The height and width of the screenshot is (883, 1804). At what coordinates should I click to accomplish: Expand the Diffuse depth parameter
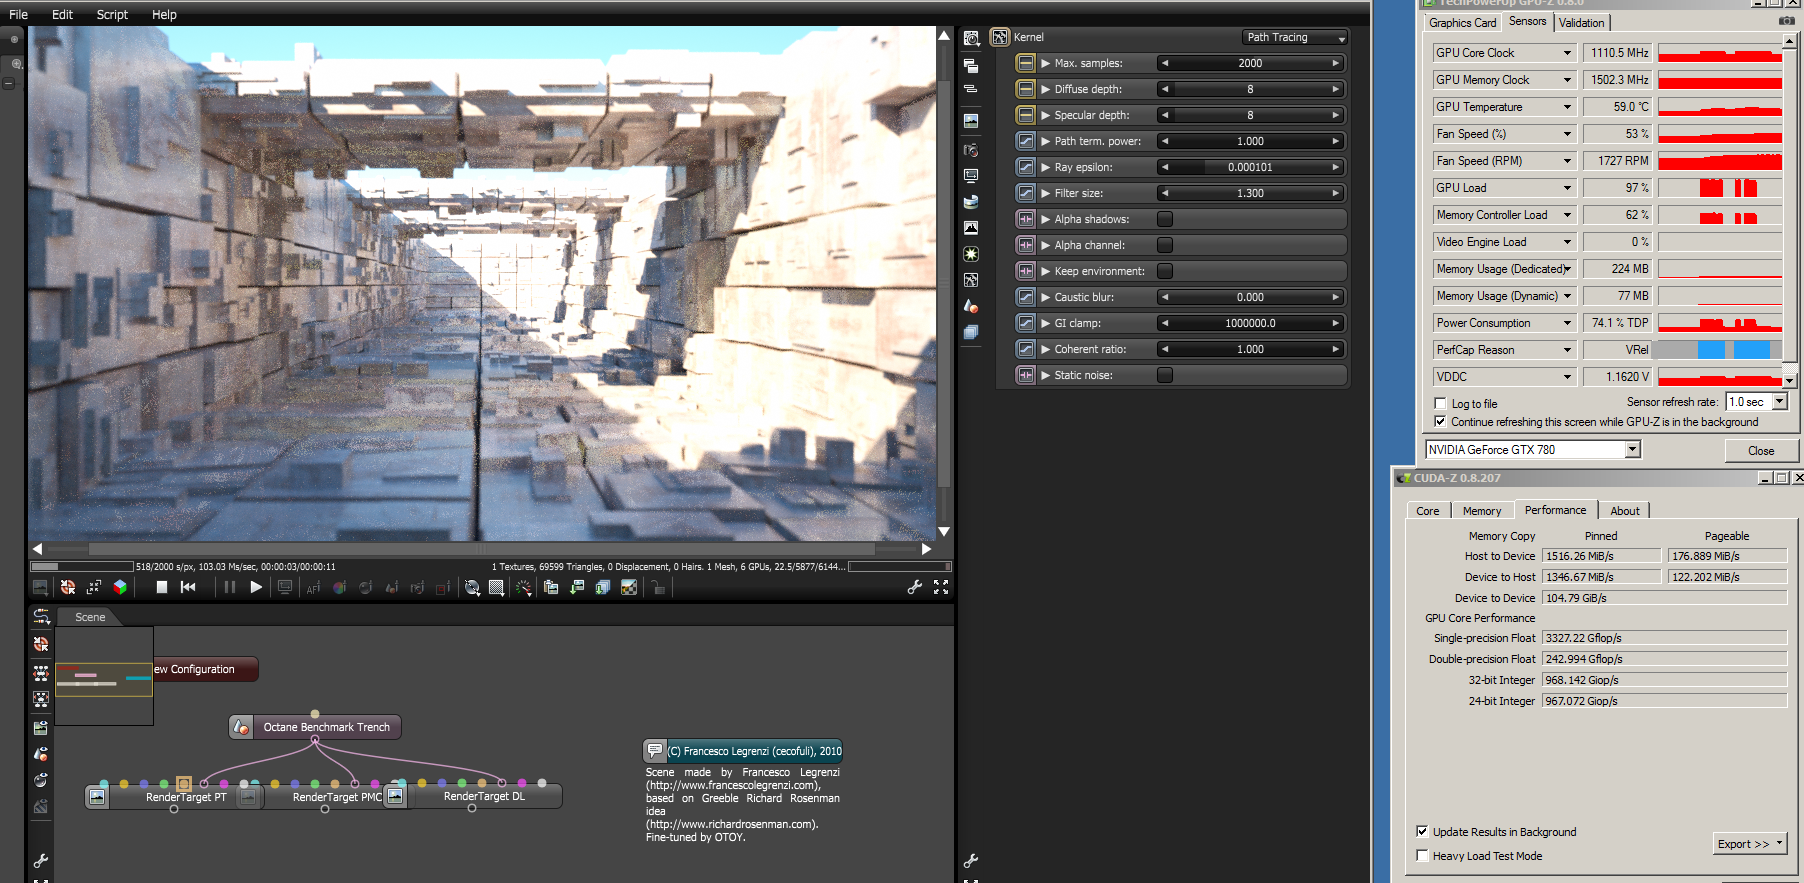pos(1045,89)
